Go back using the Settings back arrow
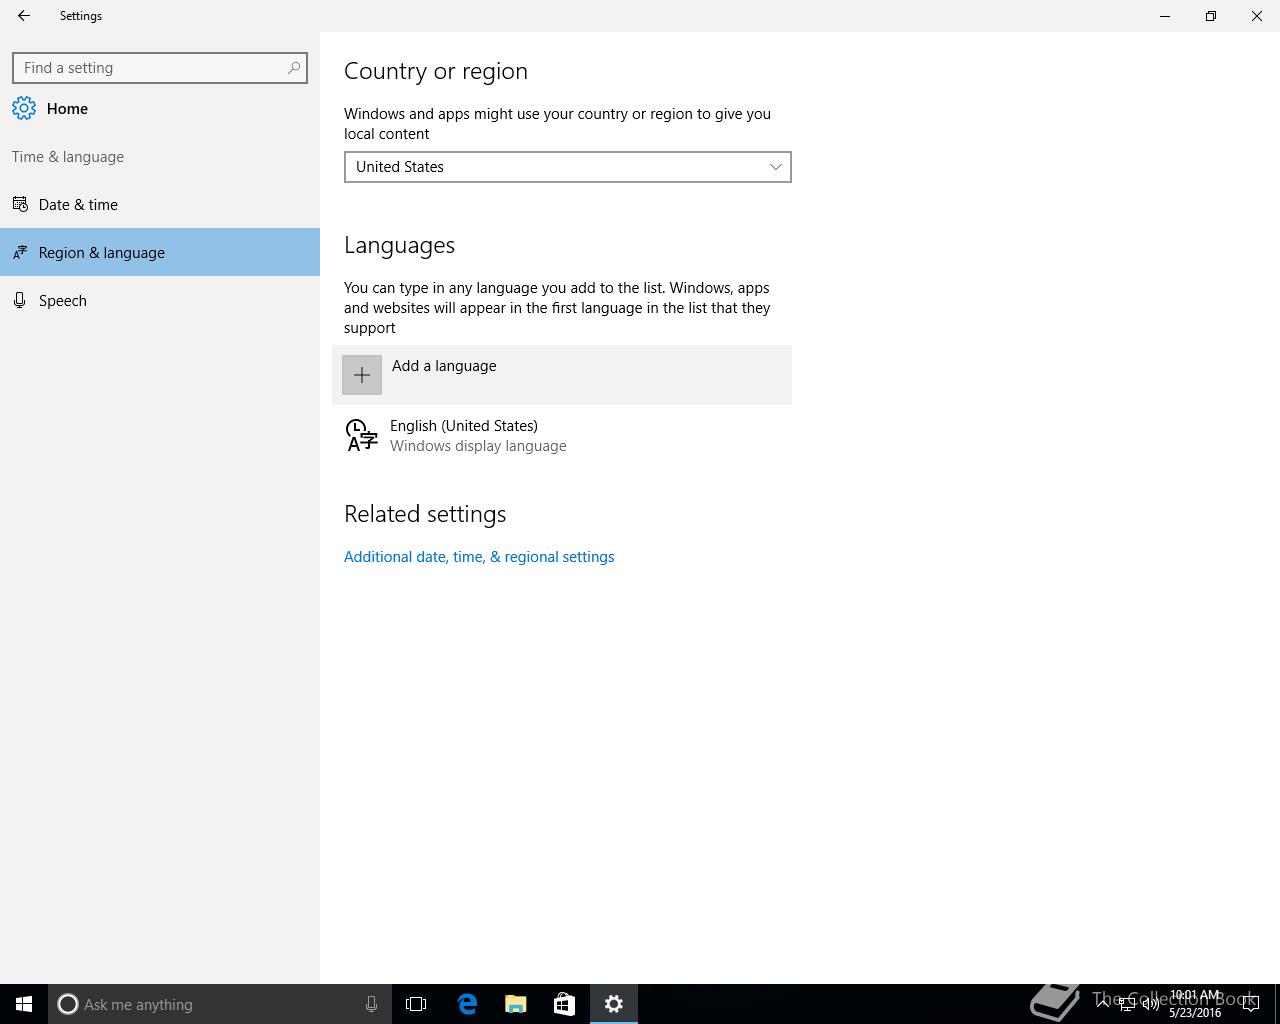This screenshot has width=1280, height=1024. pos(24,16)
